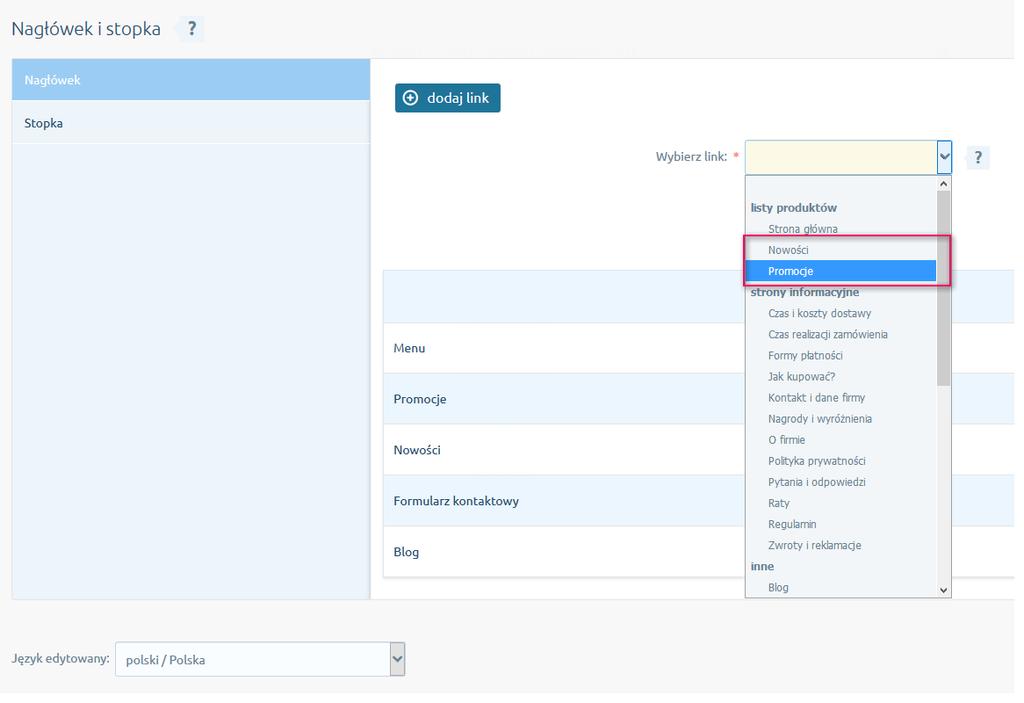
Task: Click the dropdown list scroll down arrow
Action: click(x=943, y=590)
